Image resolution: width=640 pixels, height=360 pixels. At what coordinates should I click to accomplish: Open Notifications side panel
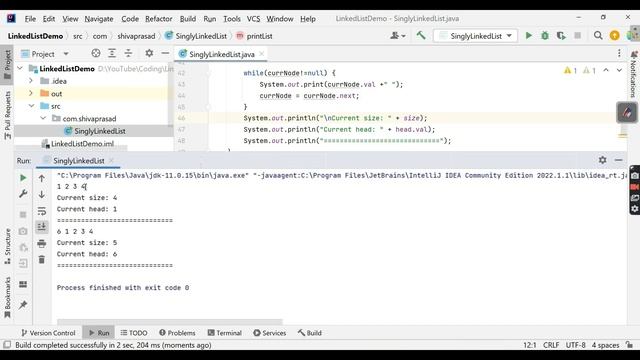point(633,74)
